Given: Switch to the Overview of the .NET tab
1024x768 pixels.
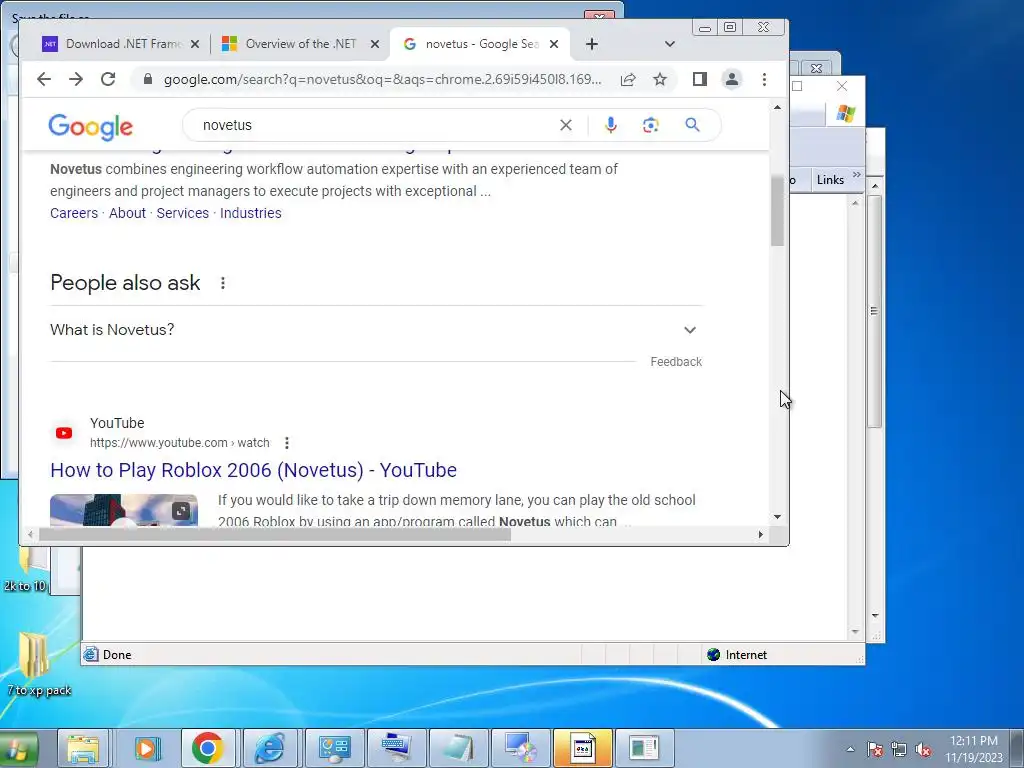Looking at the screenshot, I should pos(300,44).
